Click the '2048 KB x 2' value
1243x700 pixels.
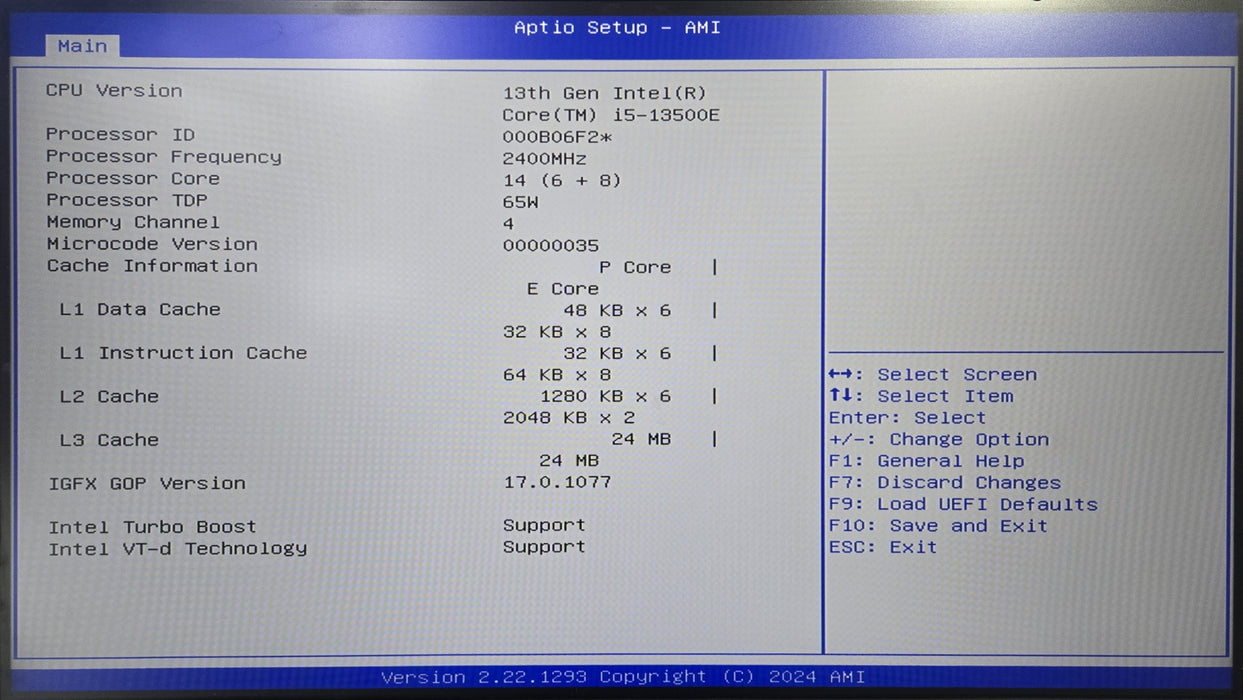click(568, 418)
